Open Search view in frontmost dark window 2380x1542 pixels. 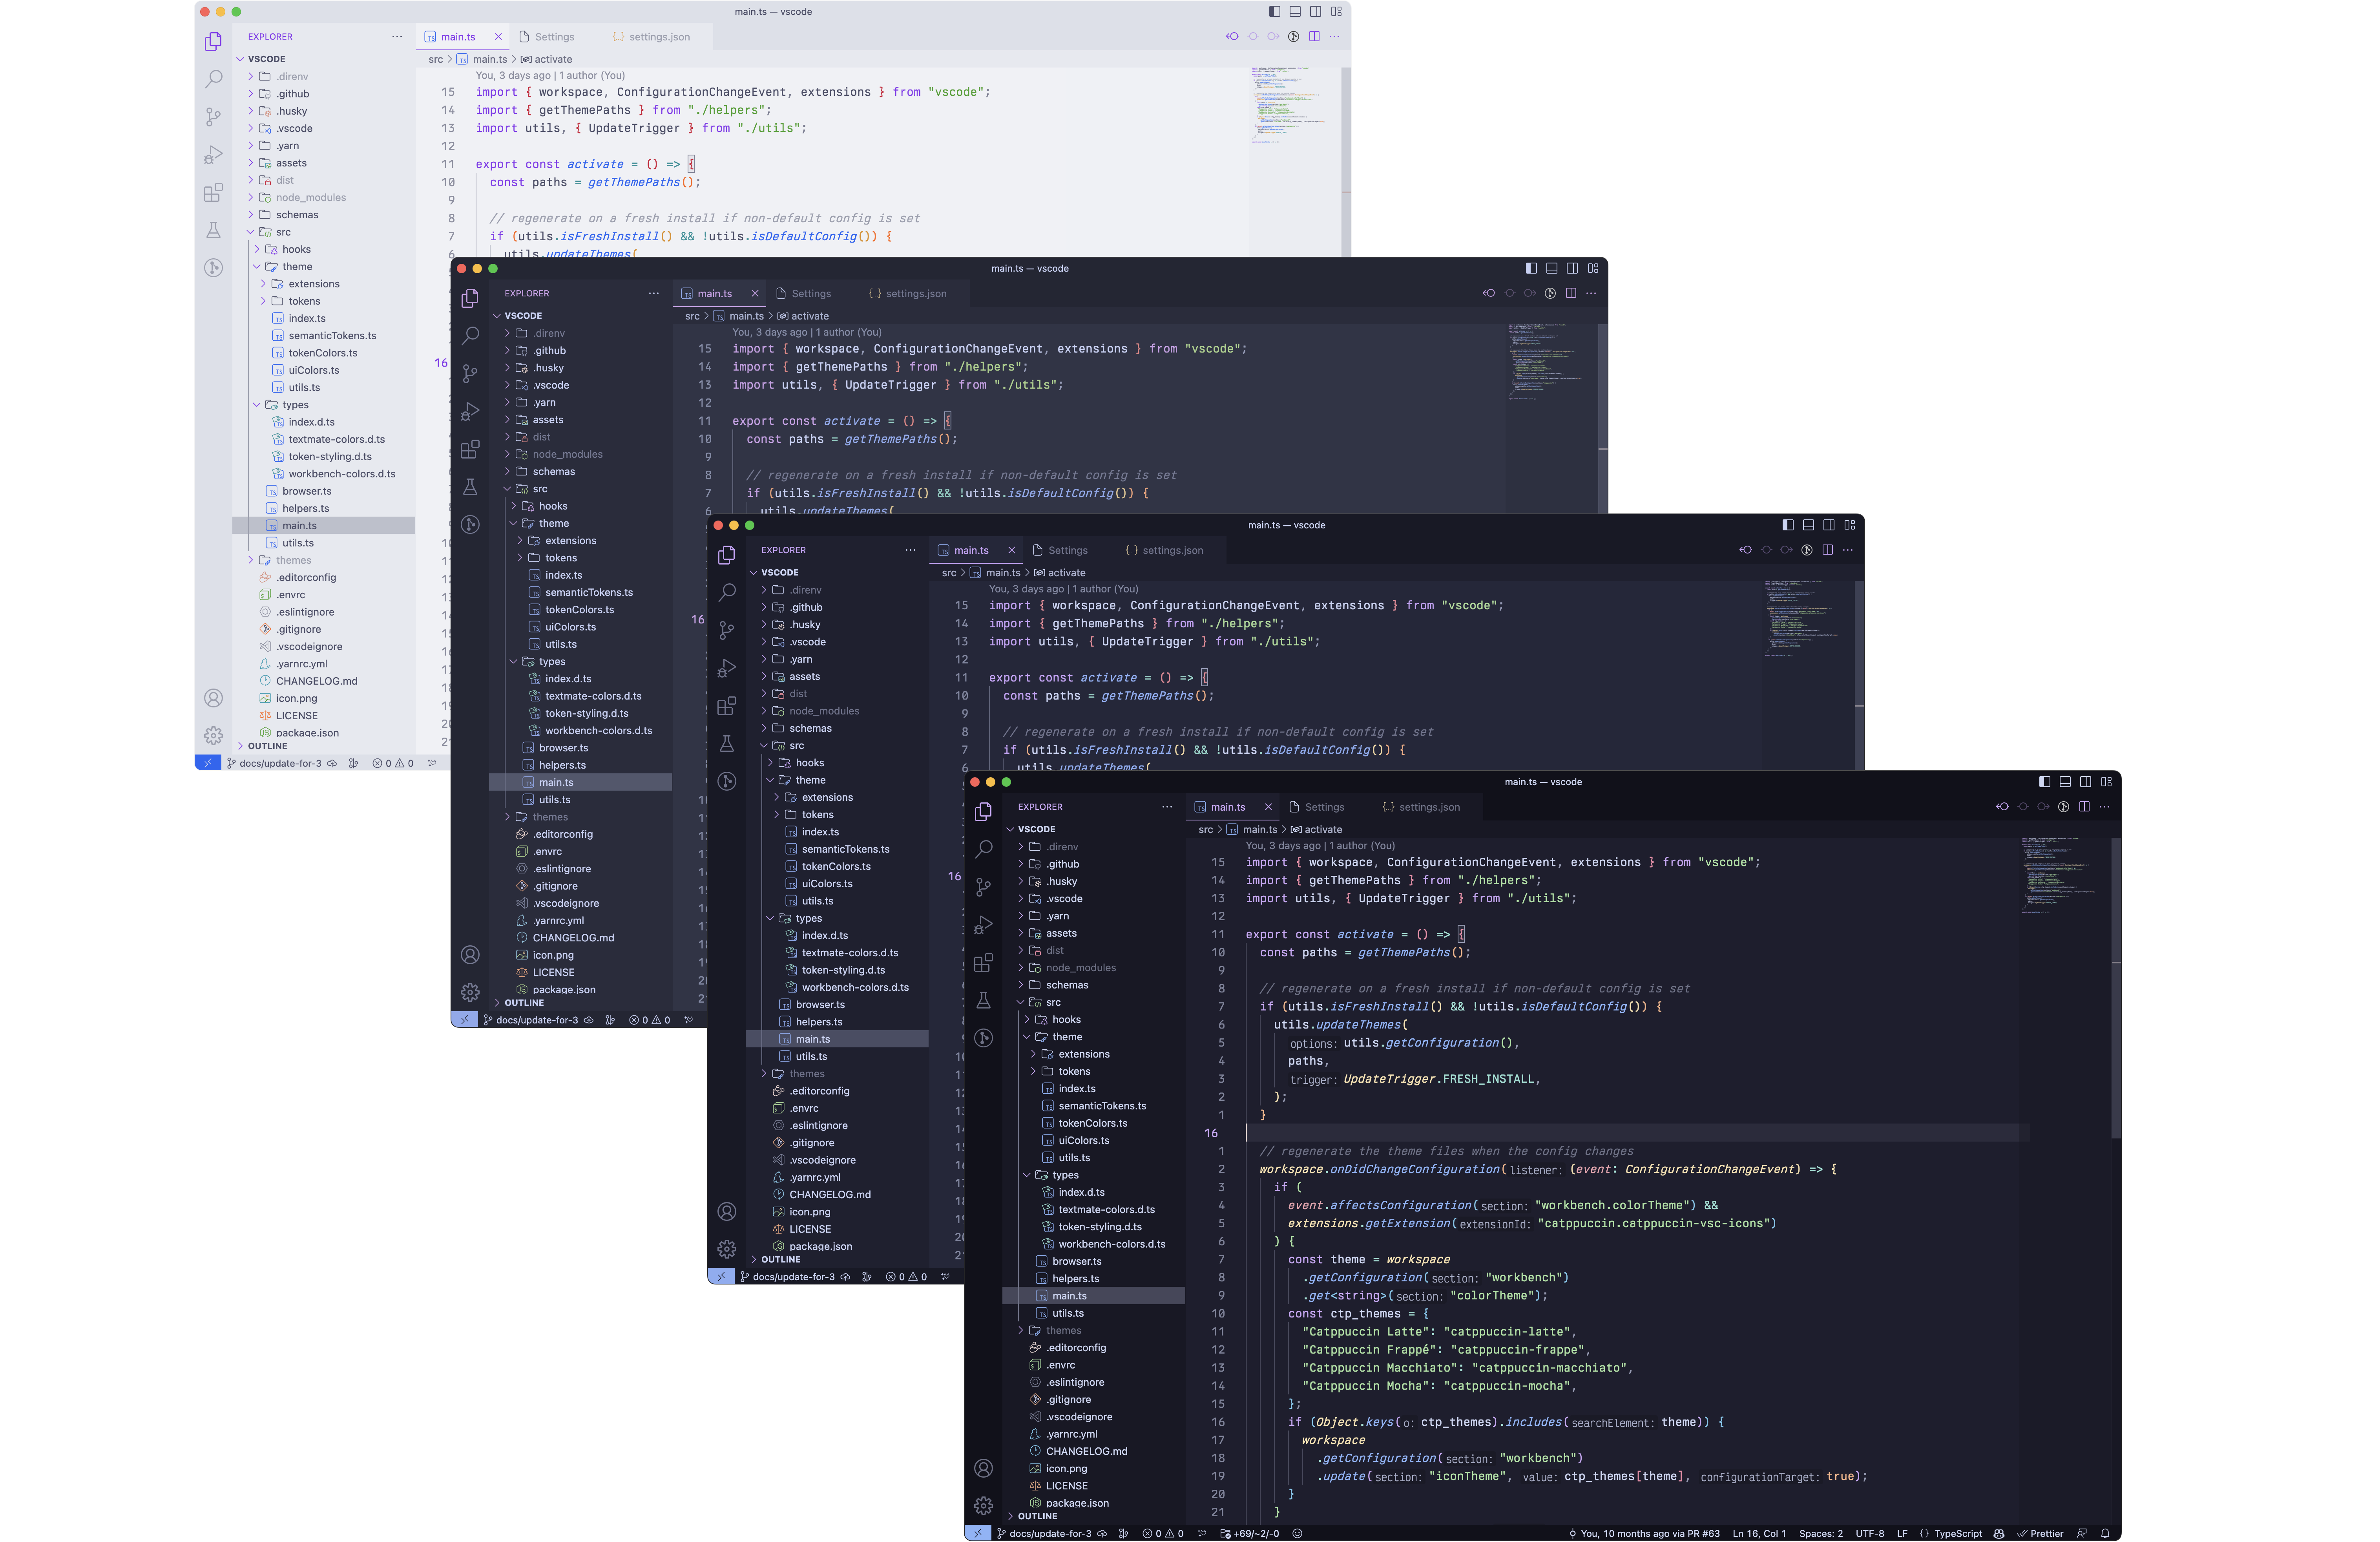(983, 849)
